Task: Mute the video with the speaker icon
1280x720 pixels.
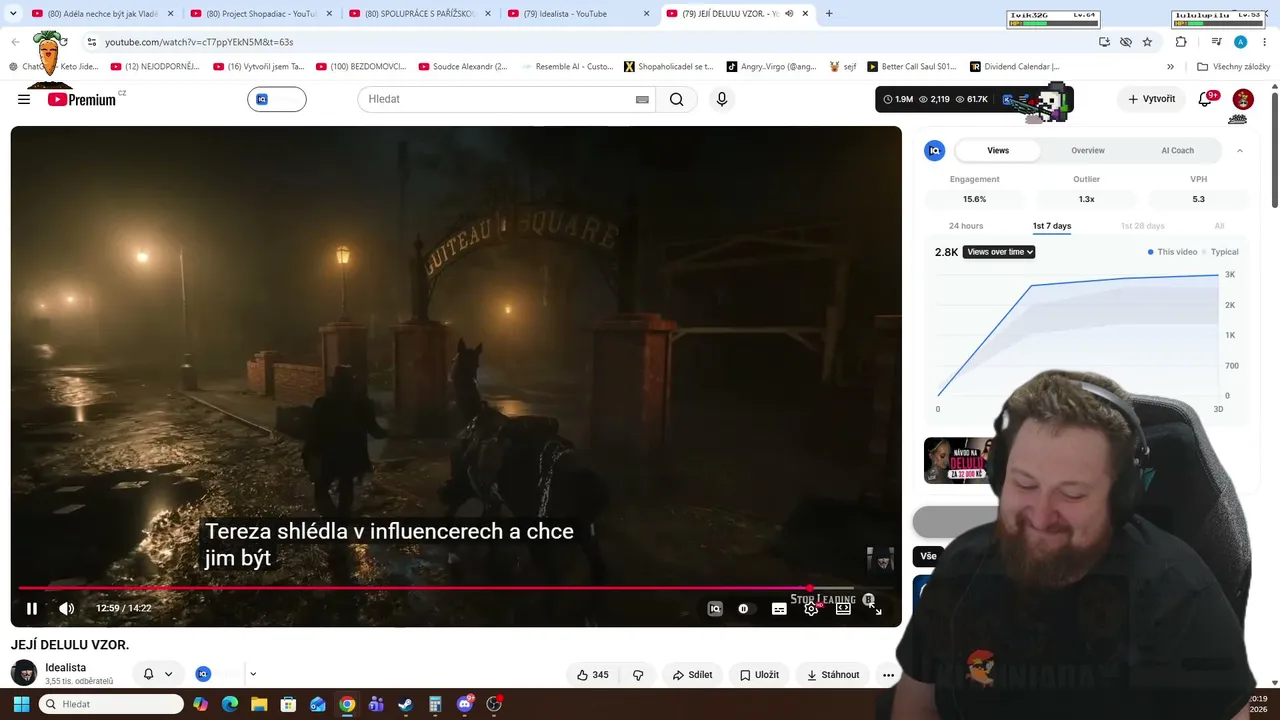Action: click(x=66, y=608)
